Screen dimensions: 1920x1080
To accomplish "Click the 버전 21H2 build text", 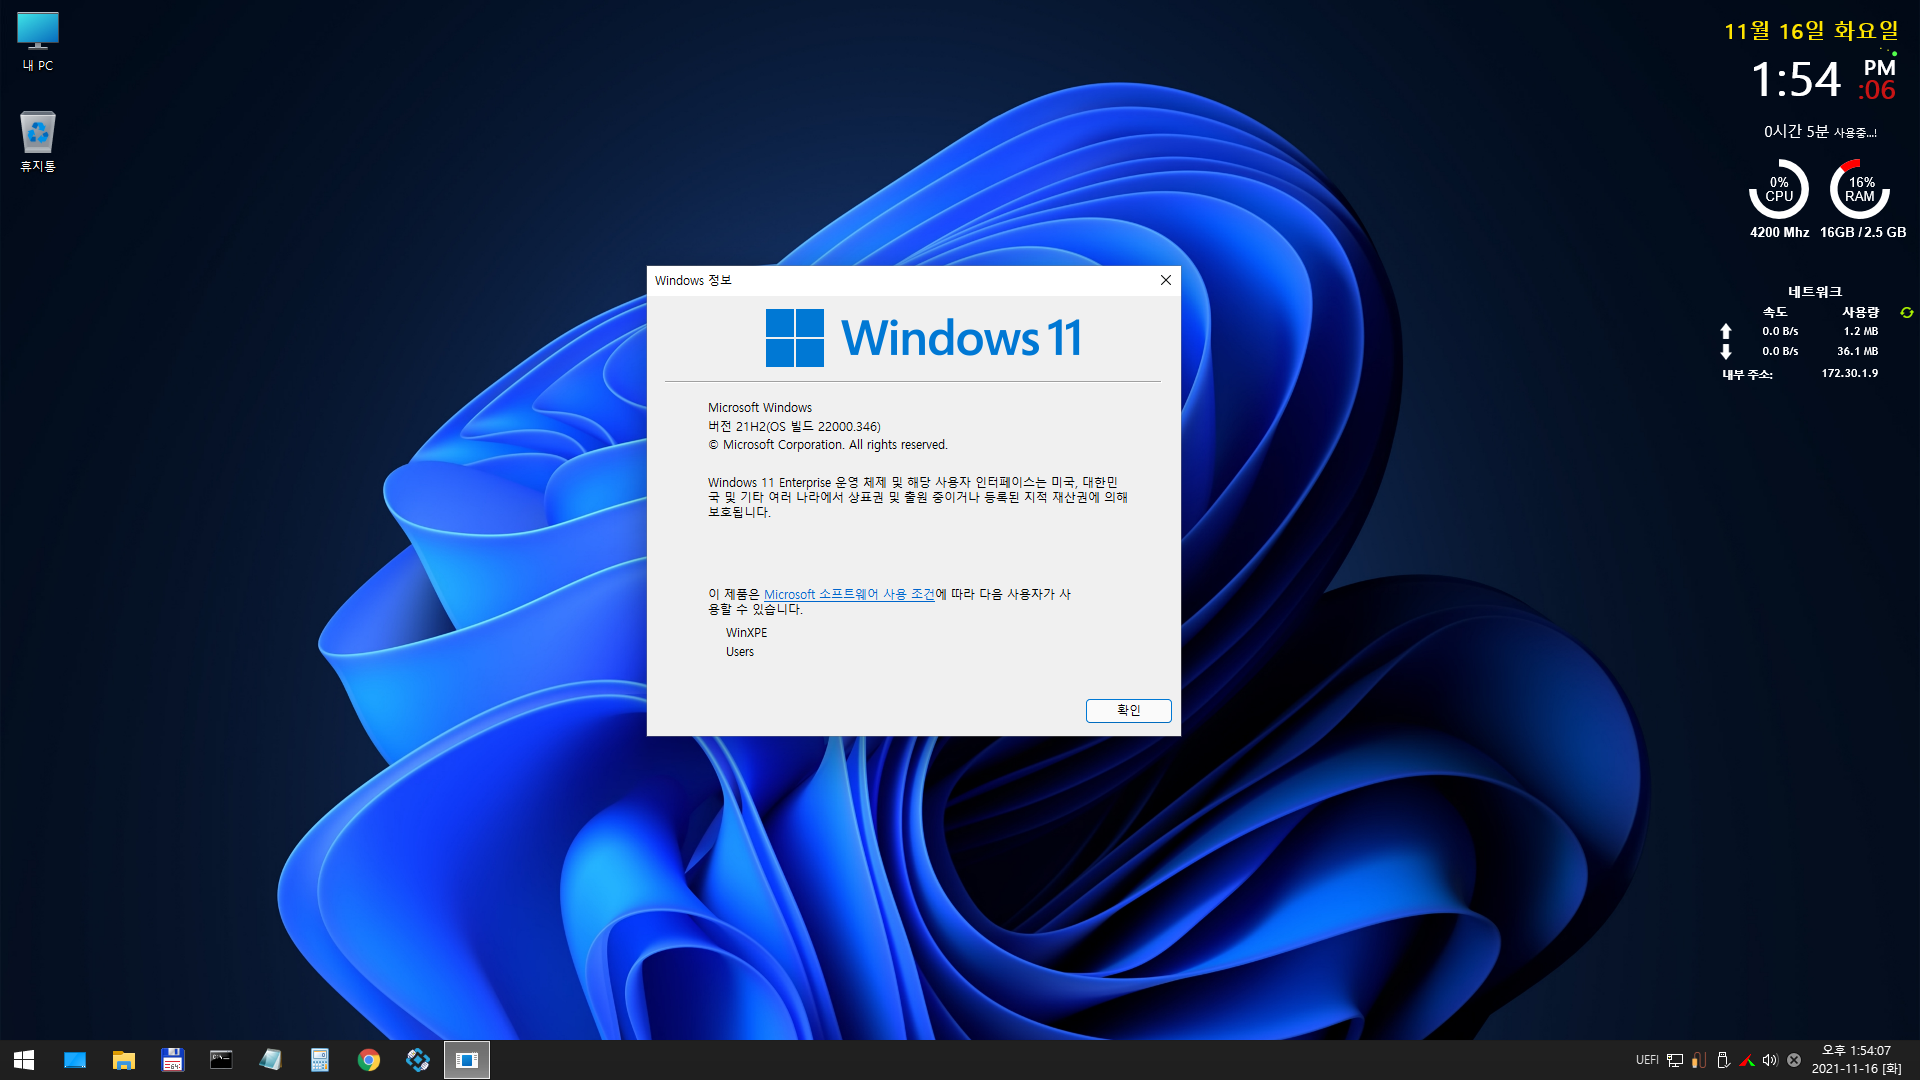I will [794, 426].
